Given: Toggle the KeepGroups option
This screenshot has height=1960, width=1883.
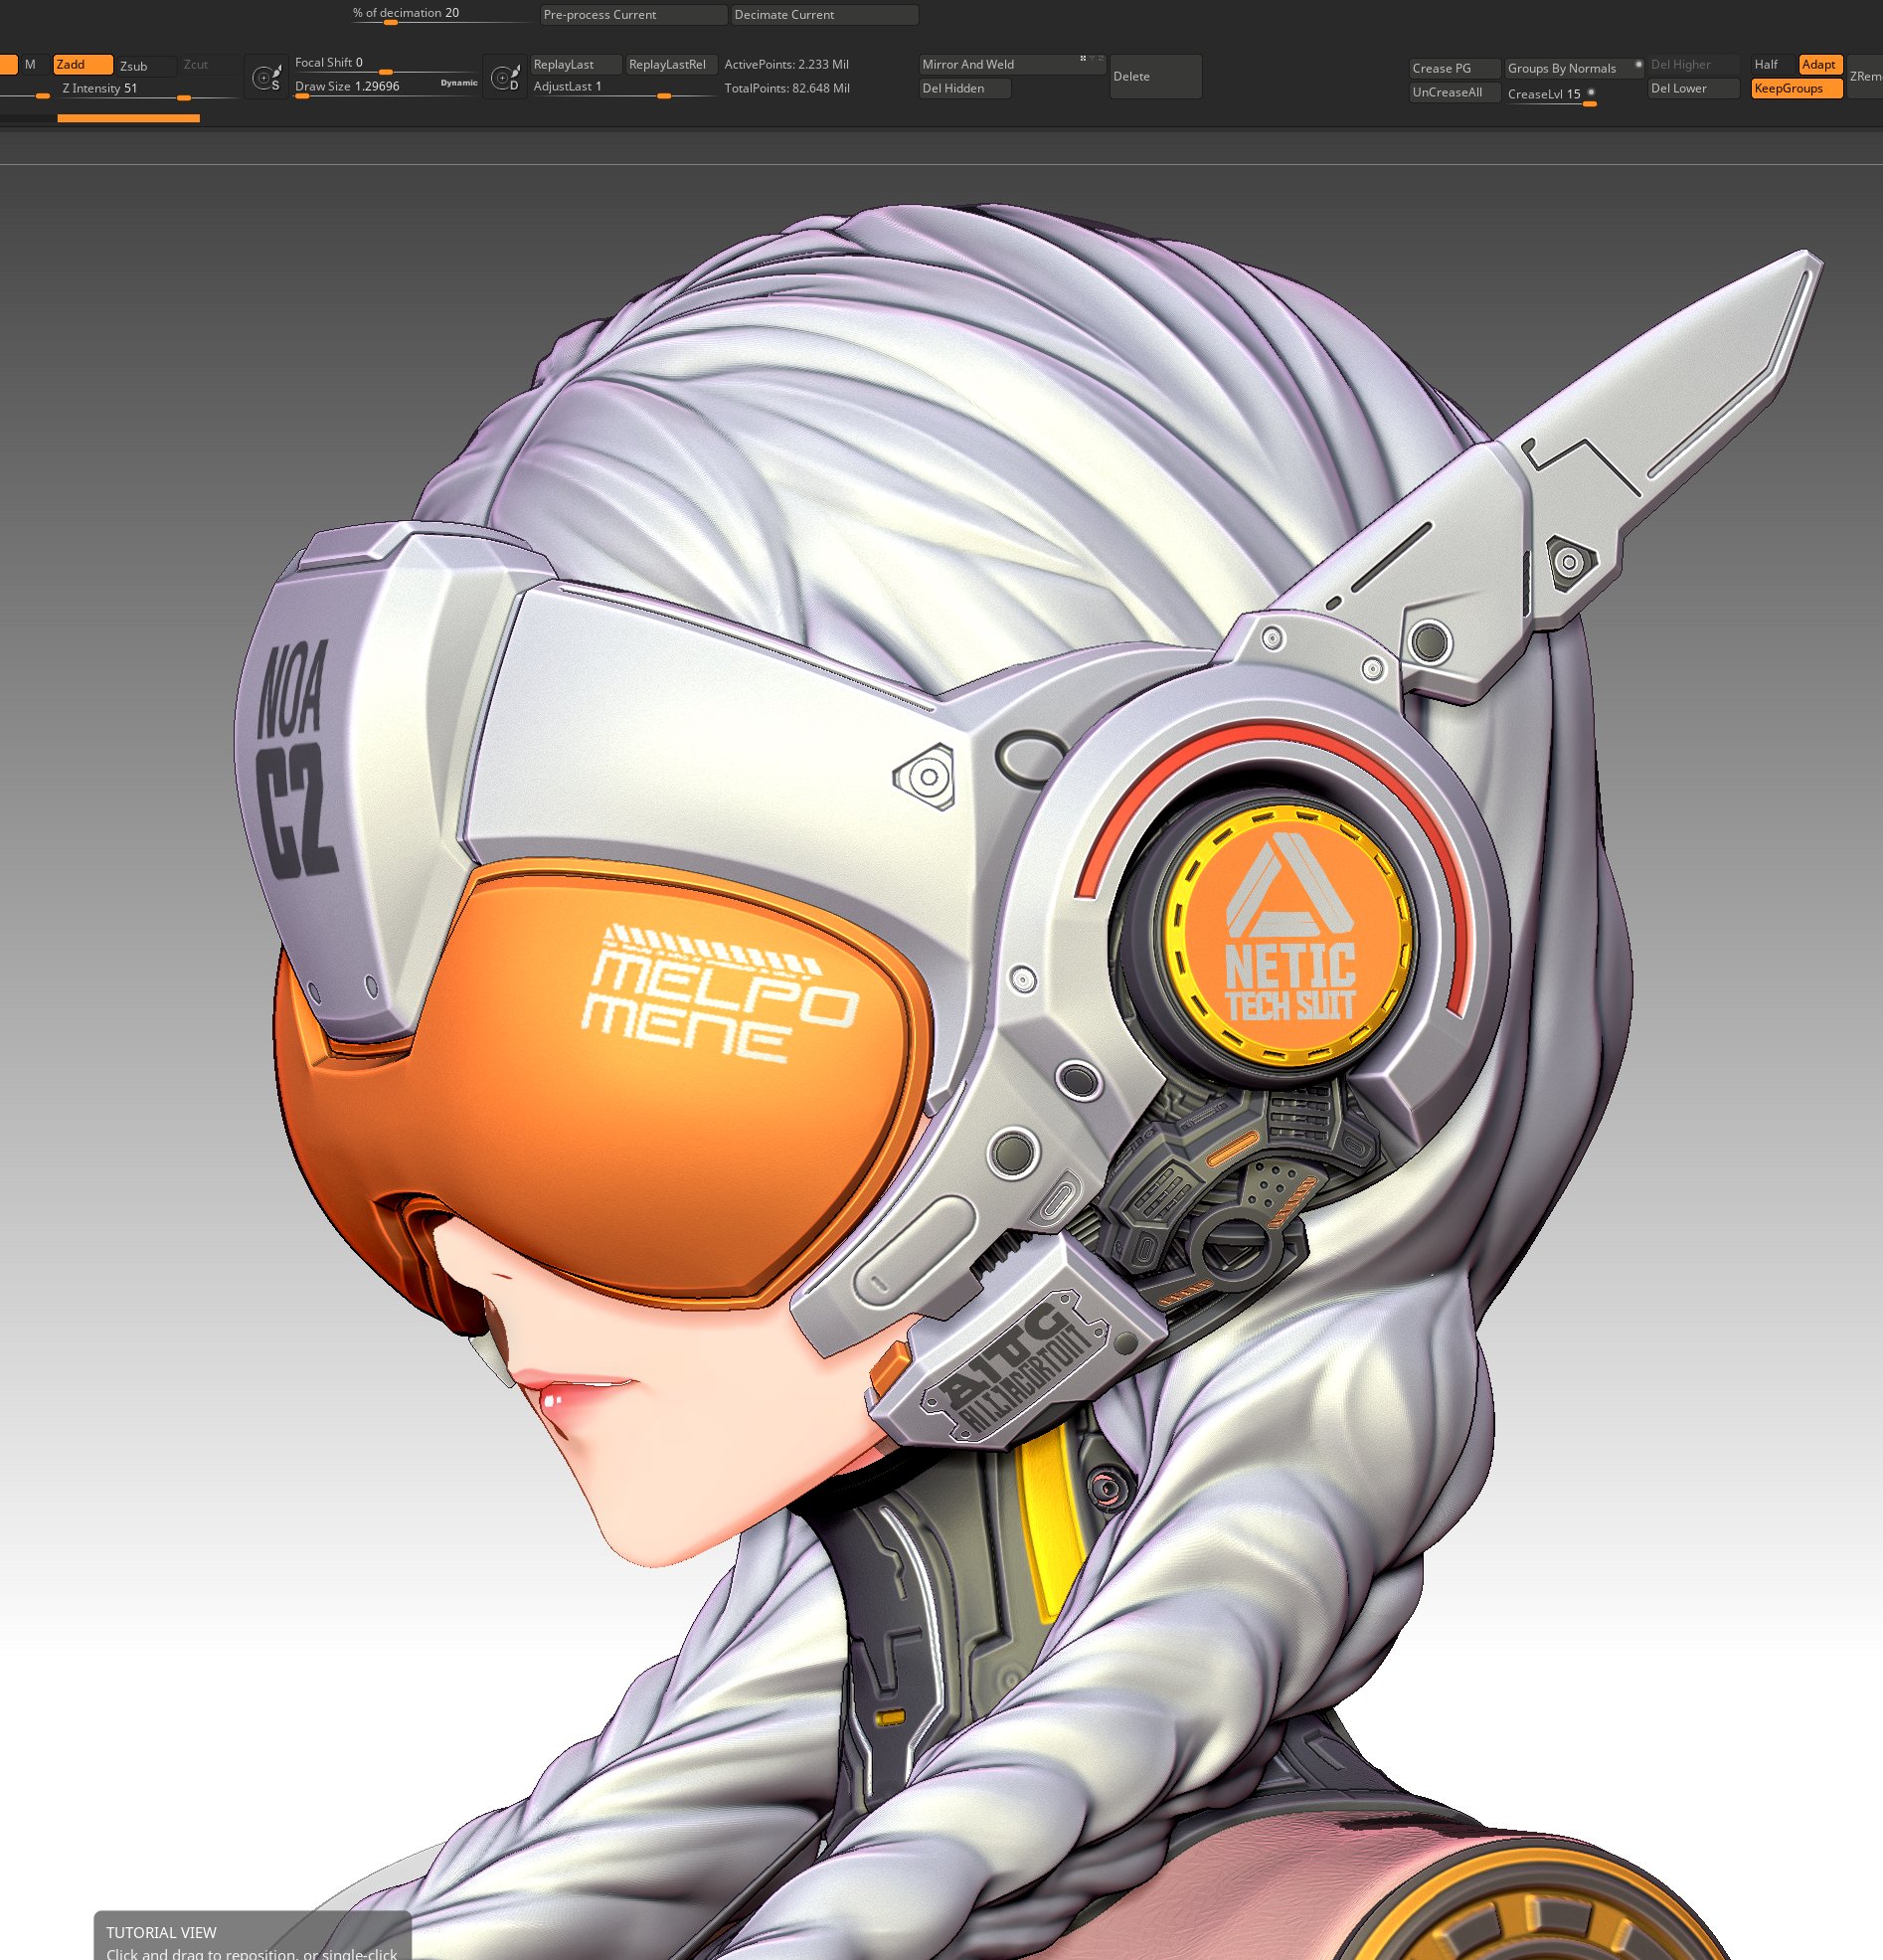Looking at the screenshot, I should [1796, 89].
